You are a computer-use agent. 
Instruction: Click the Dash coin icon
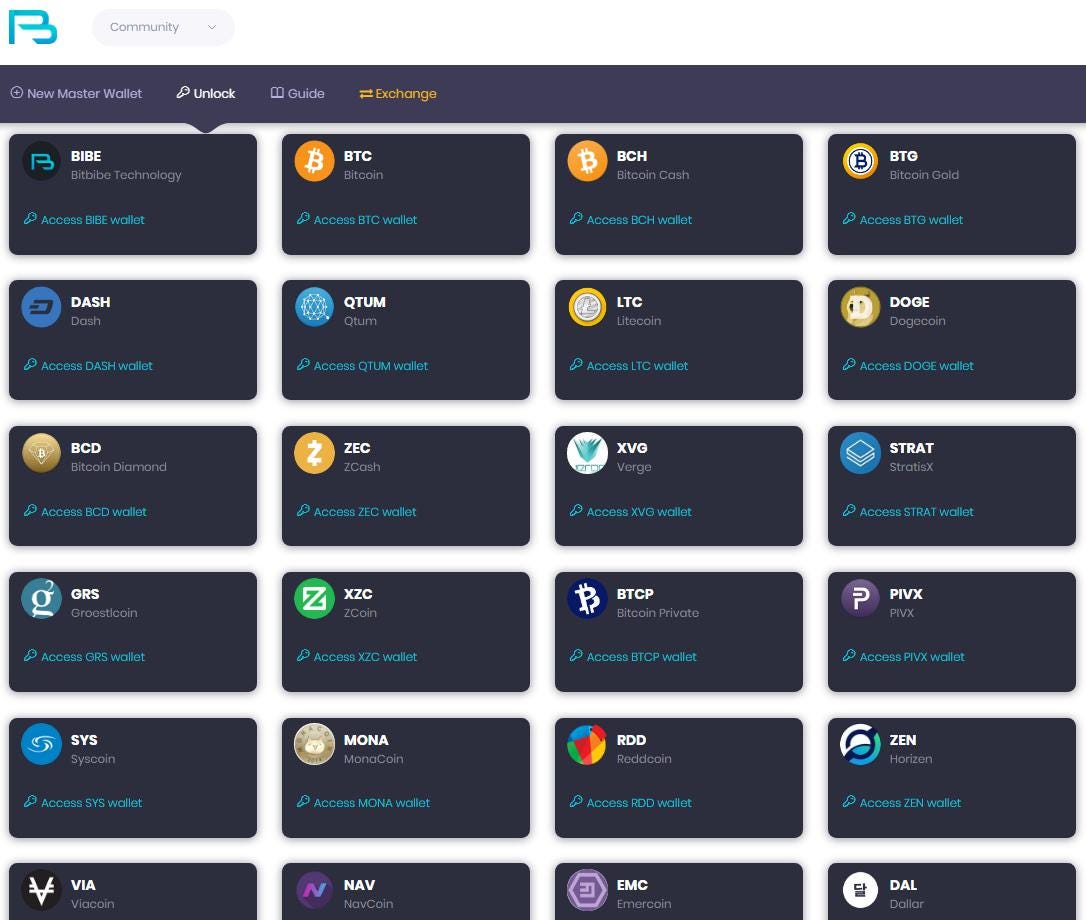pyautogui.click(x=42, y=307)
